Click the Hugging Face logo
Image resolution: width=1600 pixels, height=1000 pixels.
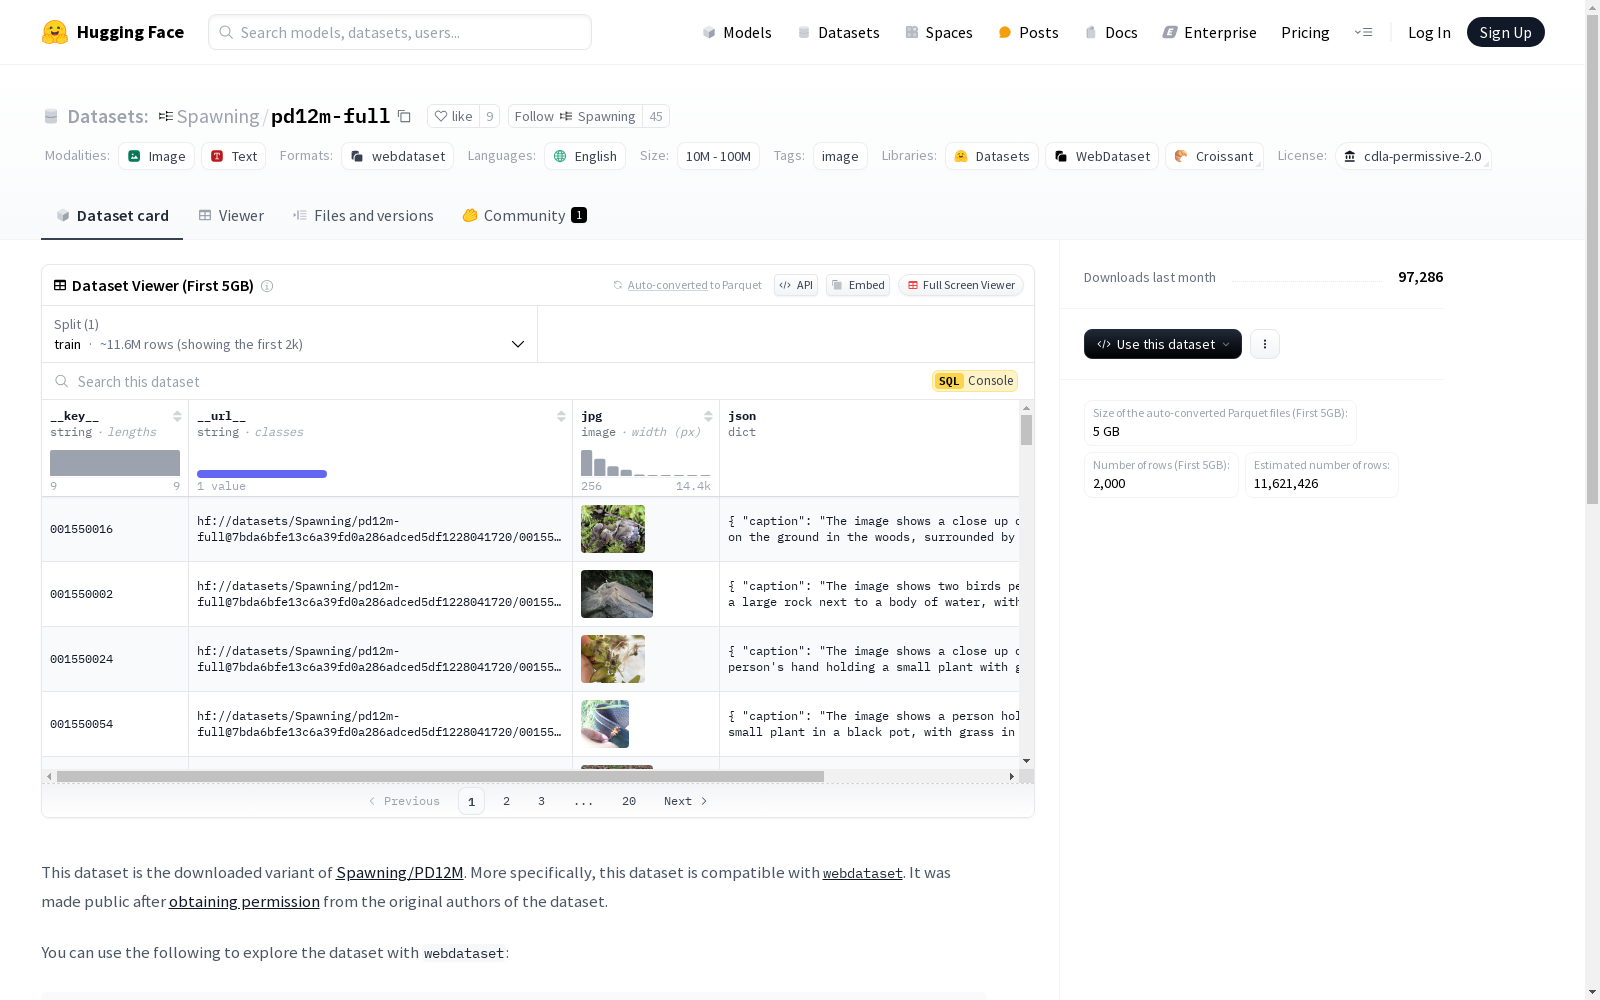click(x=112, y=32)
